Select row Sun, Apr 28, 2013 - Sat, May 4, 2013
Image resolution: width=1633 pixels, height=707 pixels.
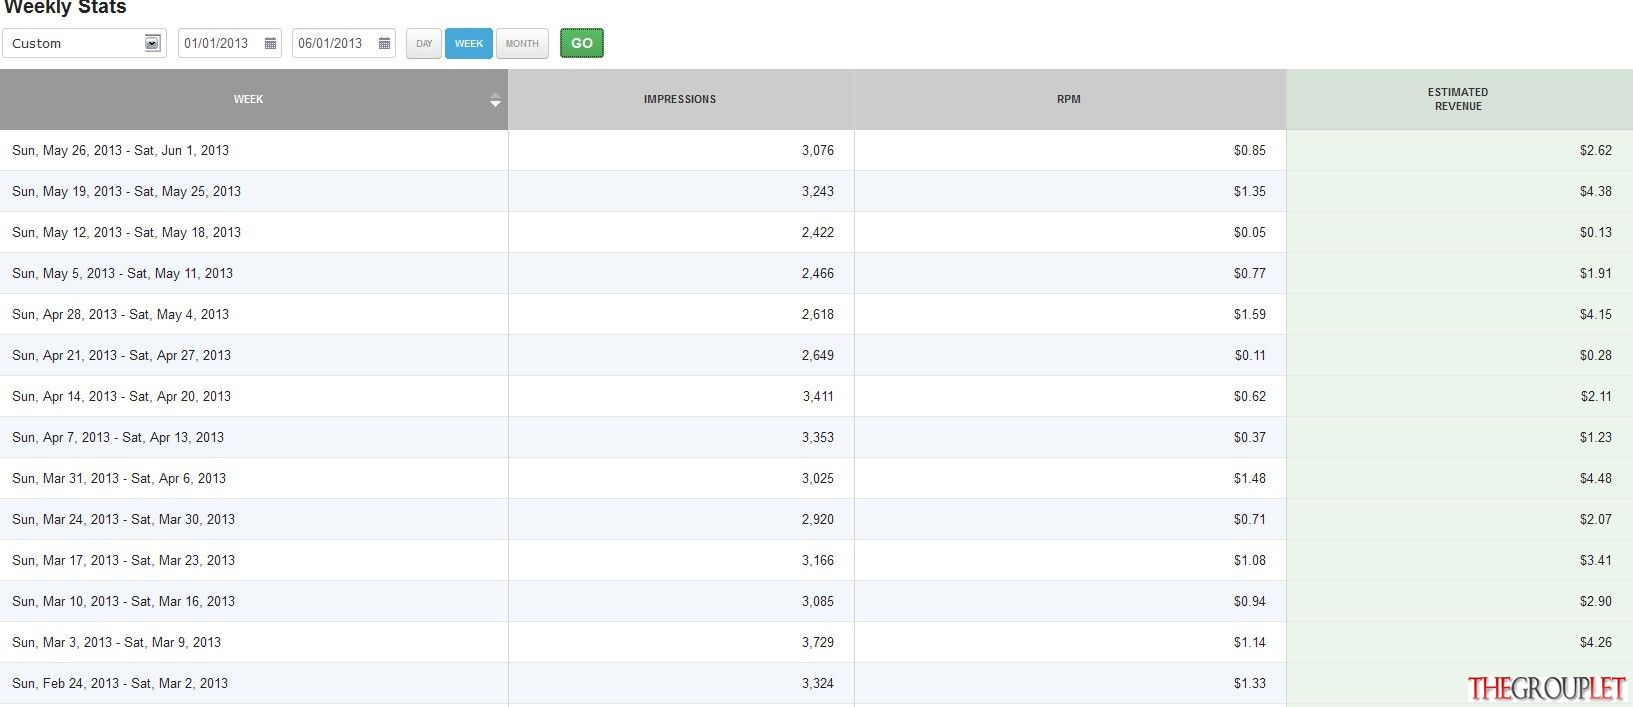pos(816,314)
